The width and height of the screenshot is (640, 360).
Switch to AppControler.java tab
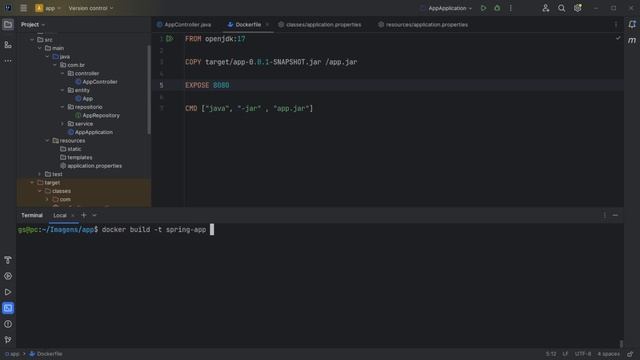point(184,24)
